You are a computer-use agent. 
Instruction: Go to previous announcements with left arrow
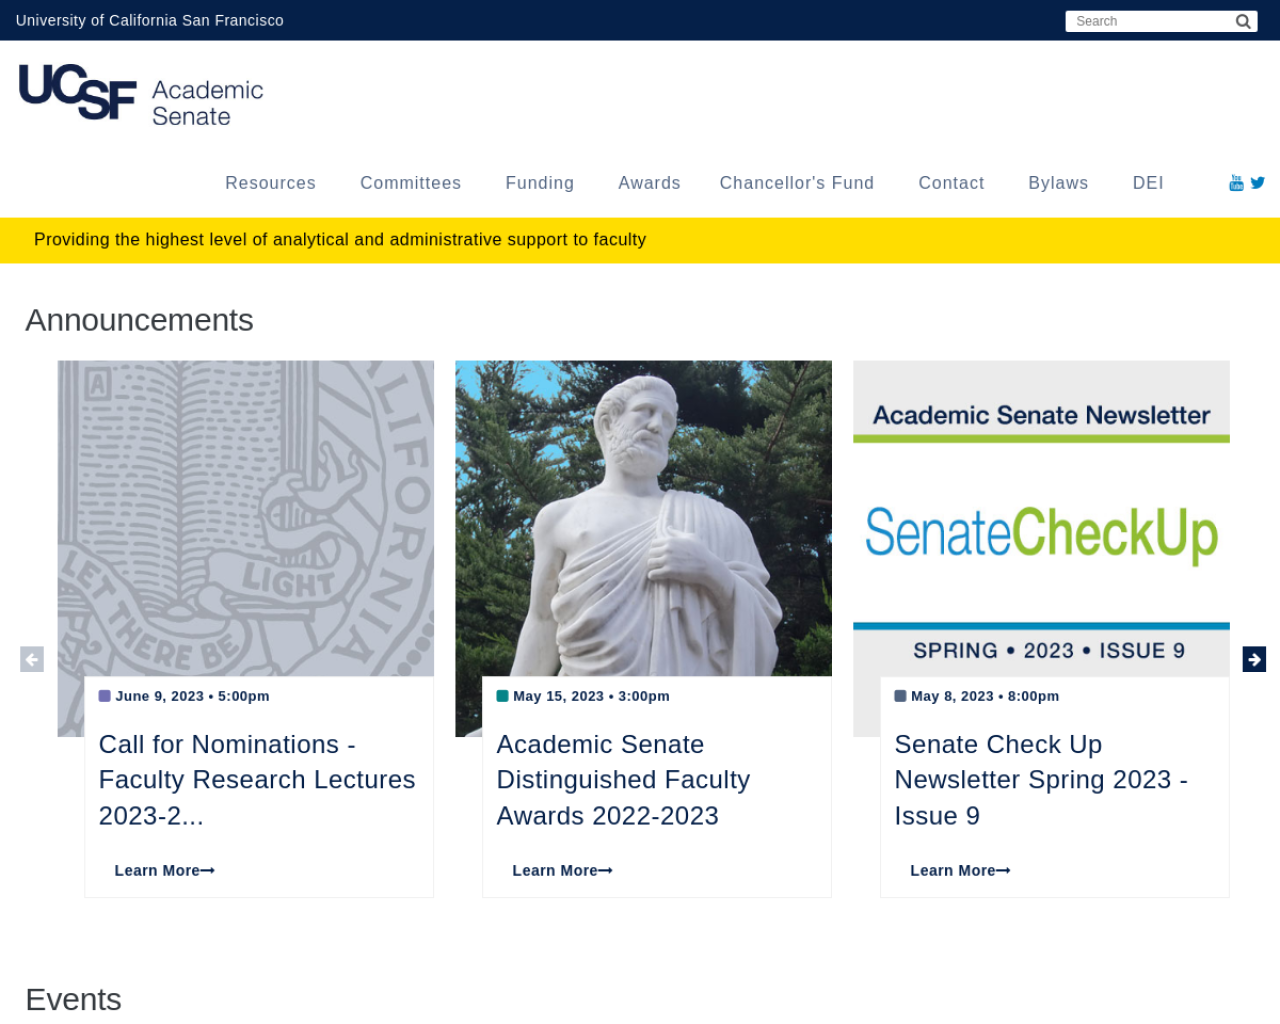[32, 659]
